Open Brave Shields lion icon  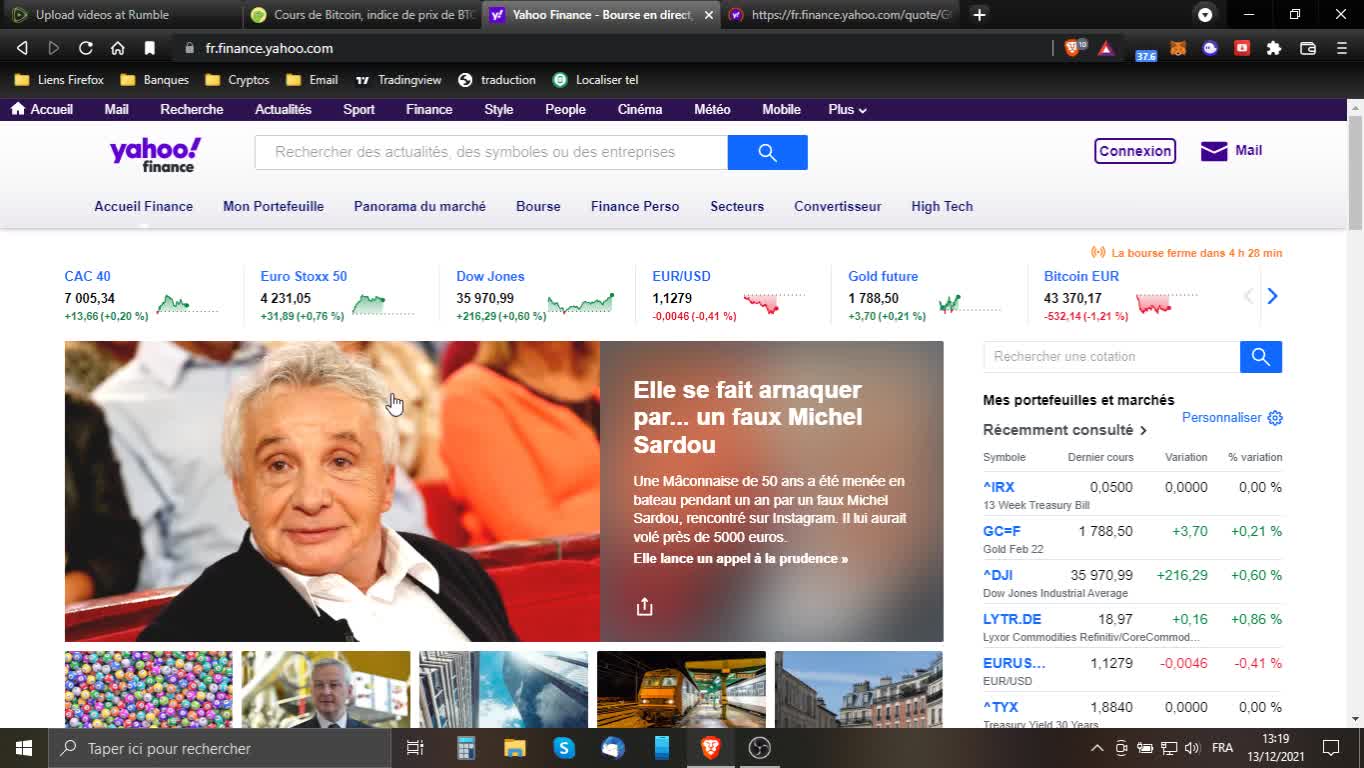click(x=1074, y=48)
